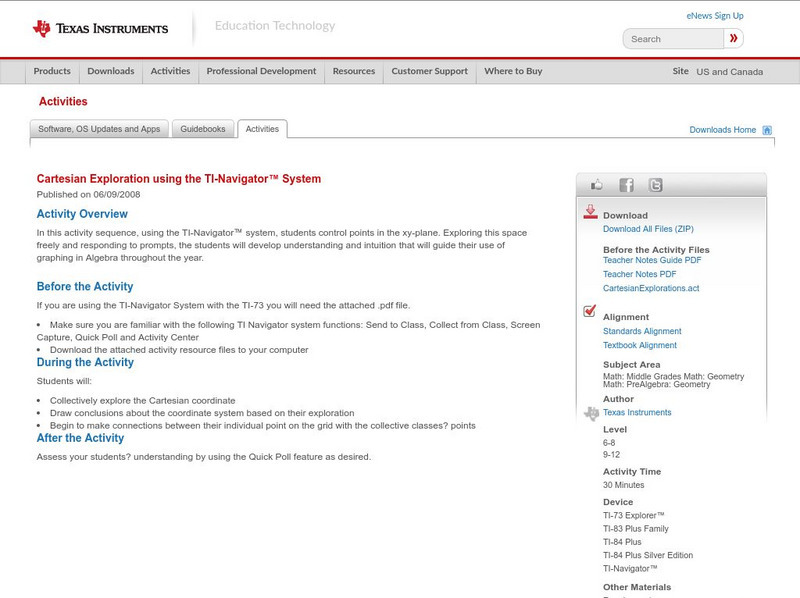Go to the Downloads Home link

pos(722,130)
